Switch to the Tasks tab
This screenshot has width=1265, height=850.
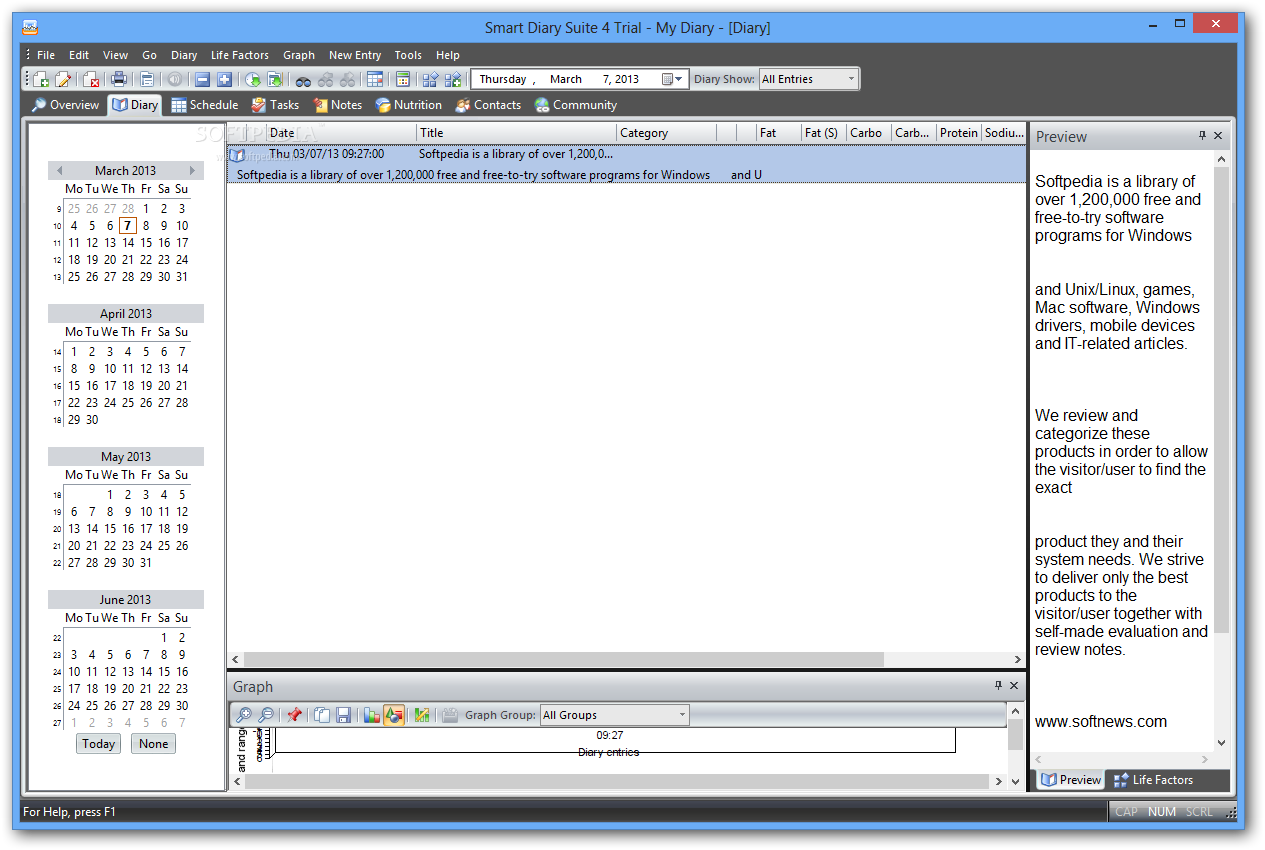[x=275, y=105]
